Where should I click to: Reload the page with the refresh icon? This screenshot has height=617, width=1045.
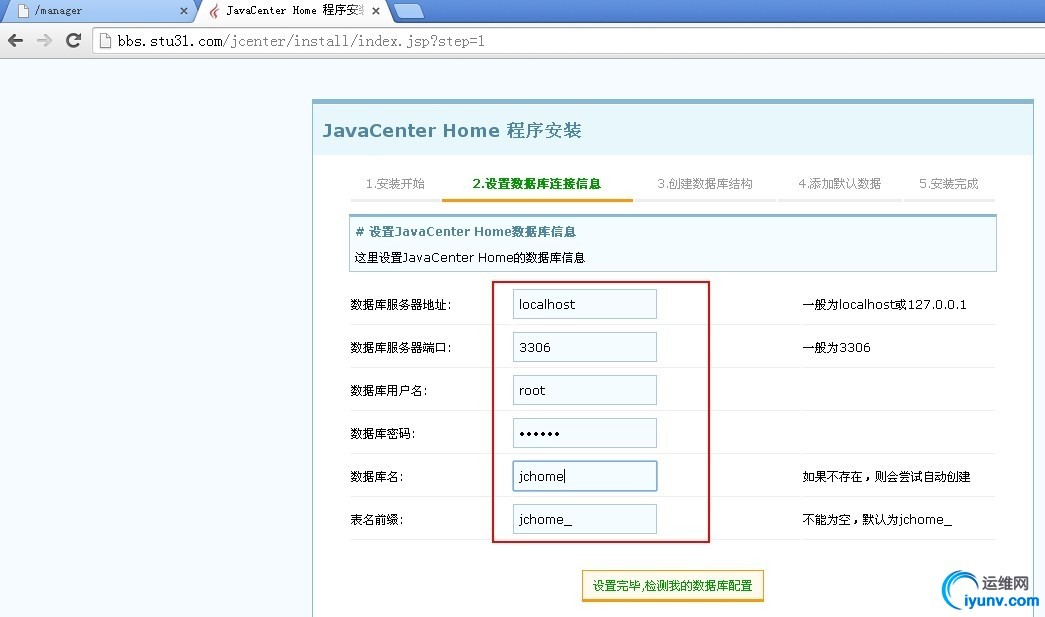(74, 41)
